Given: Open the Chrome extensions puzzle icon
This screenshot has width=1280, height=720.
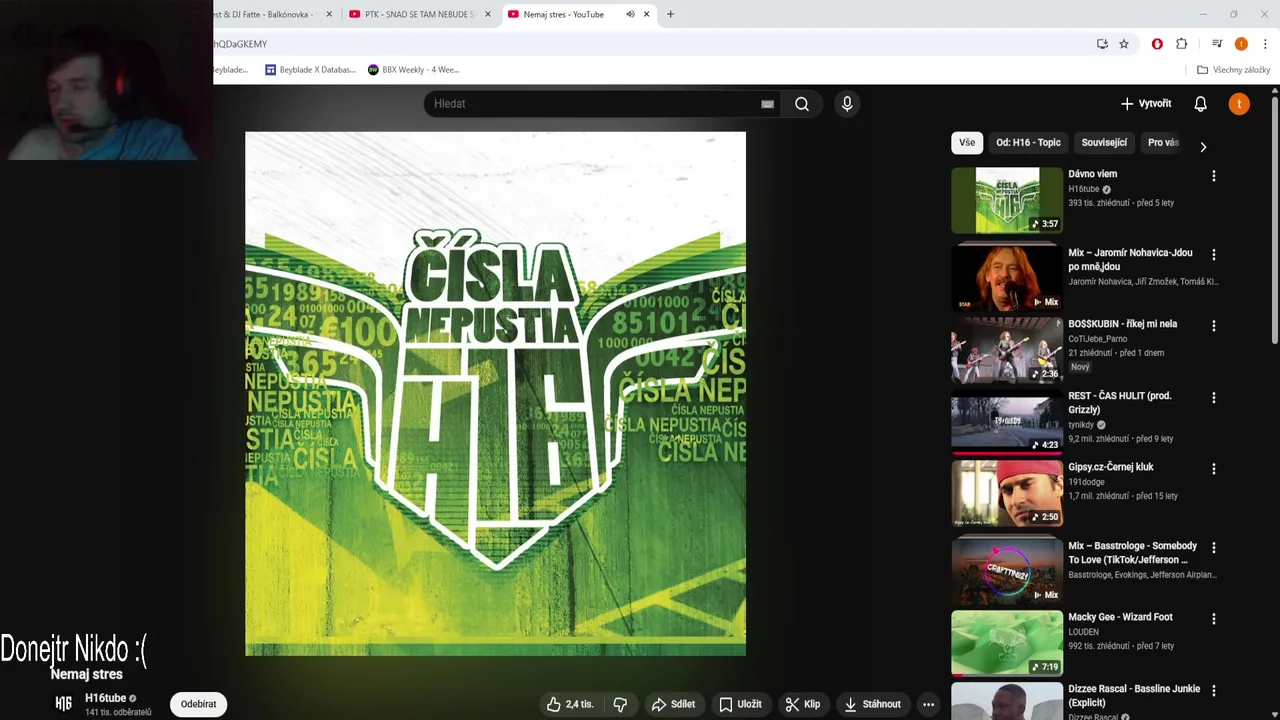Looking at the screenshot, I should [x=1181, y=44].
